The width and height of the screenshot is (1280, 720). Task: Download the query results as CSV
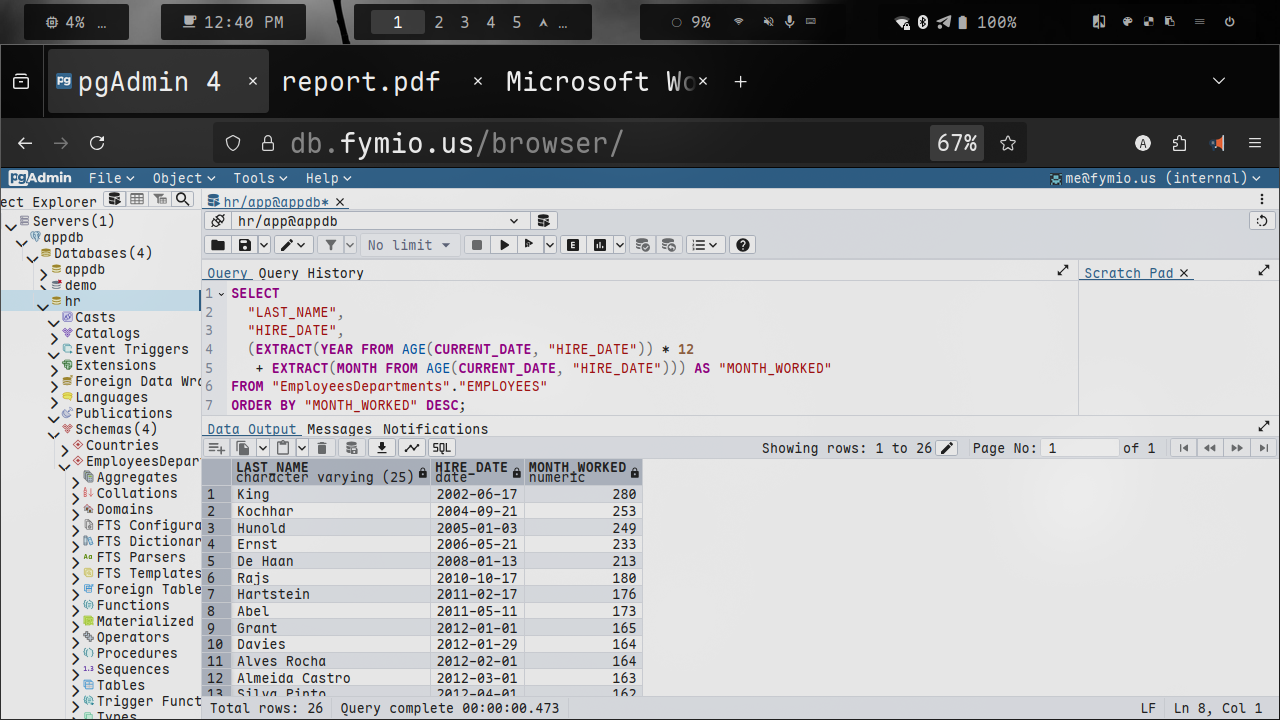(381, 448)
